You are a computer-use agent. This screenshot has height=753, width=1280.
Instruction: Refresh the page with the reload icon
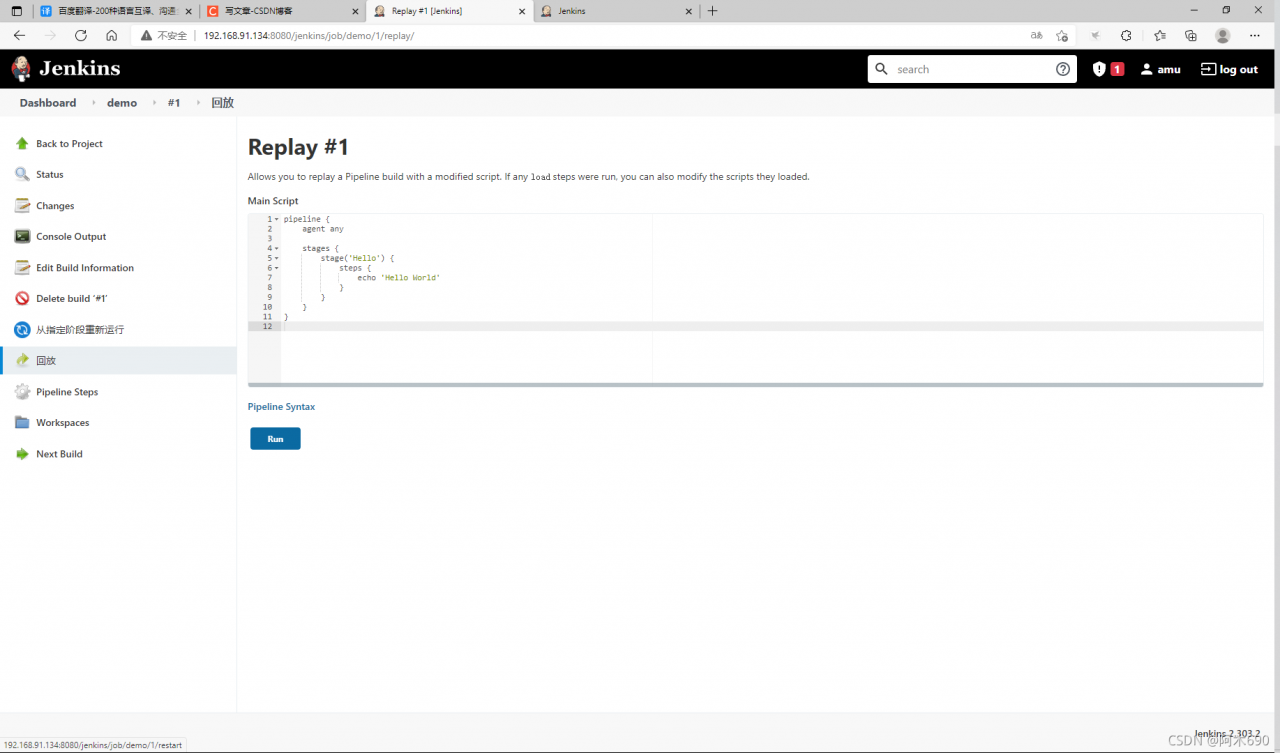point(81,35)
